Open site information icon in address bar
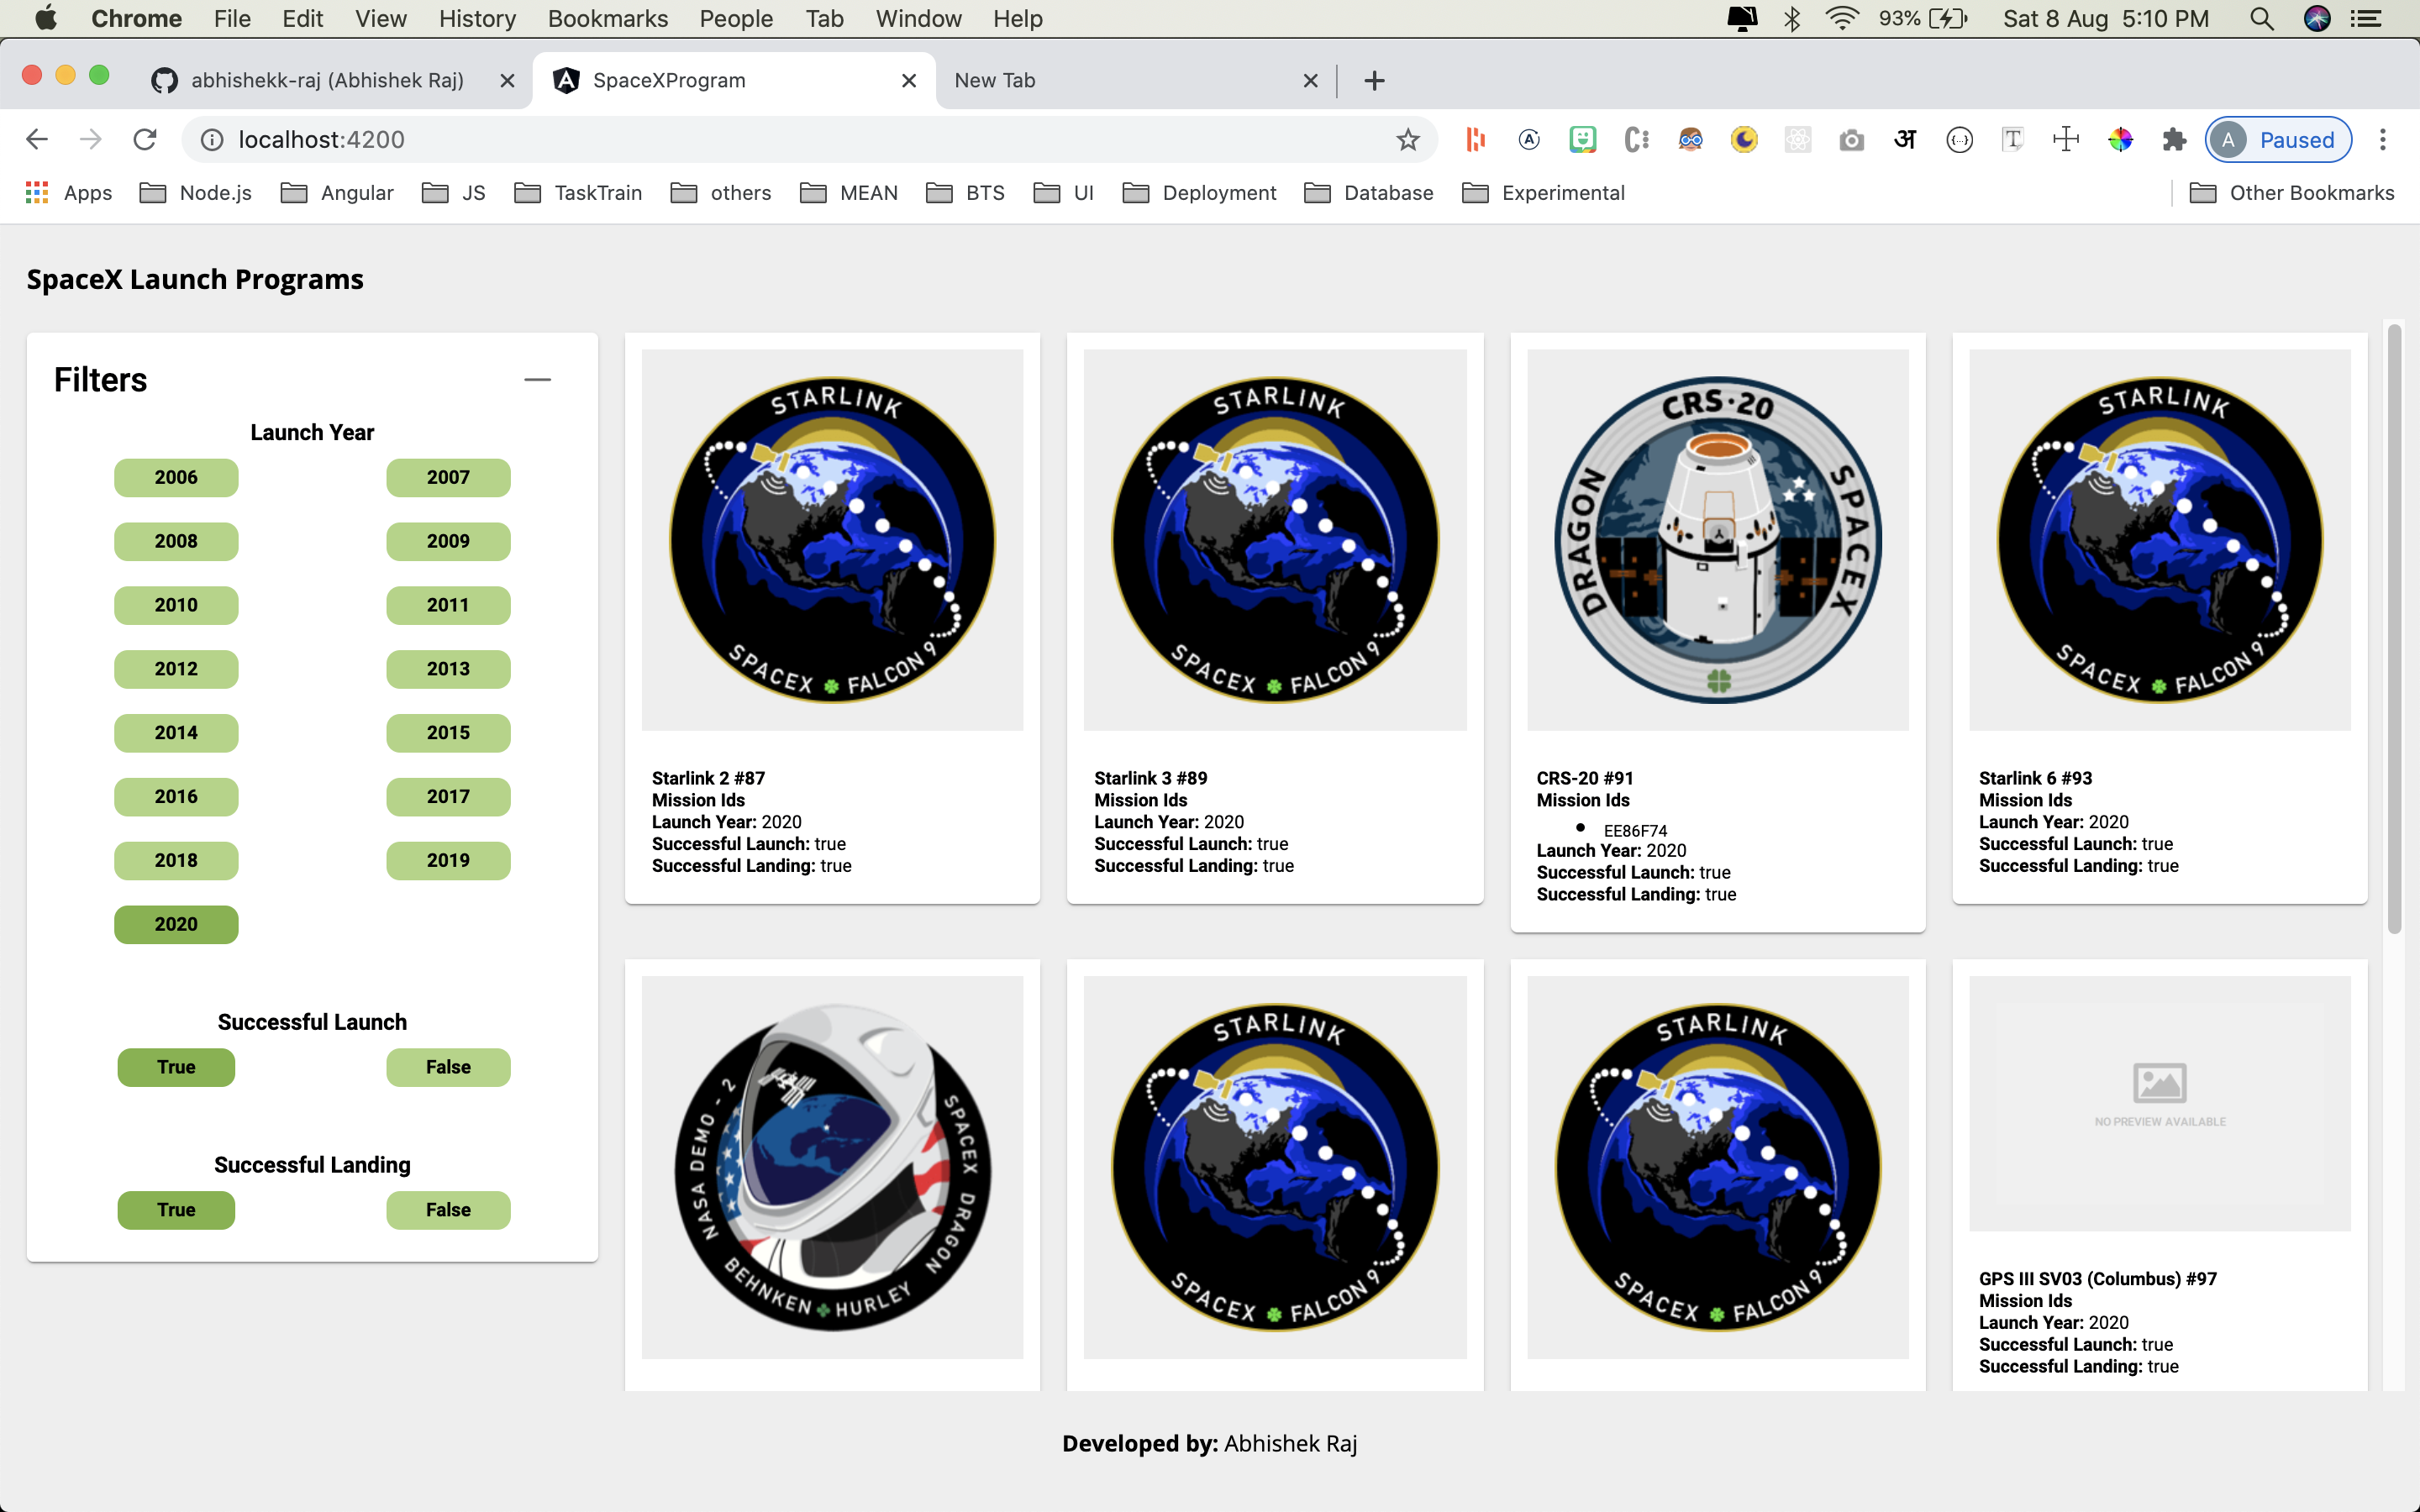Image resolution: width=2420 pixels, height=1512 pixels. pyautogui.click(x=212, y=140)
